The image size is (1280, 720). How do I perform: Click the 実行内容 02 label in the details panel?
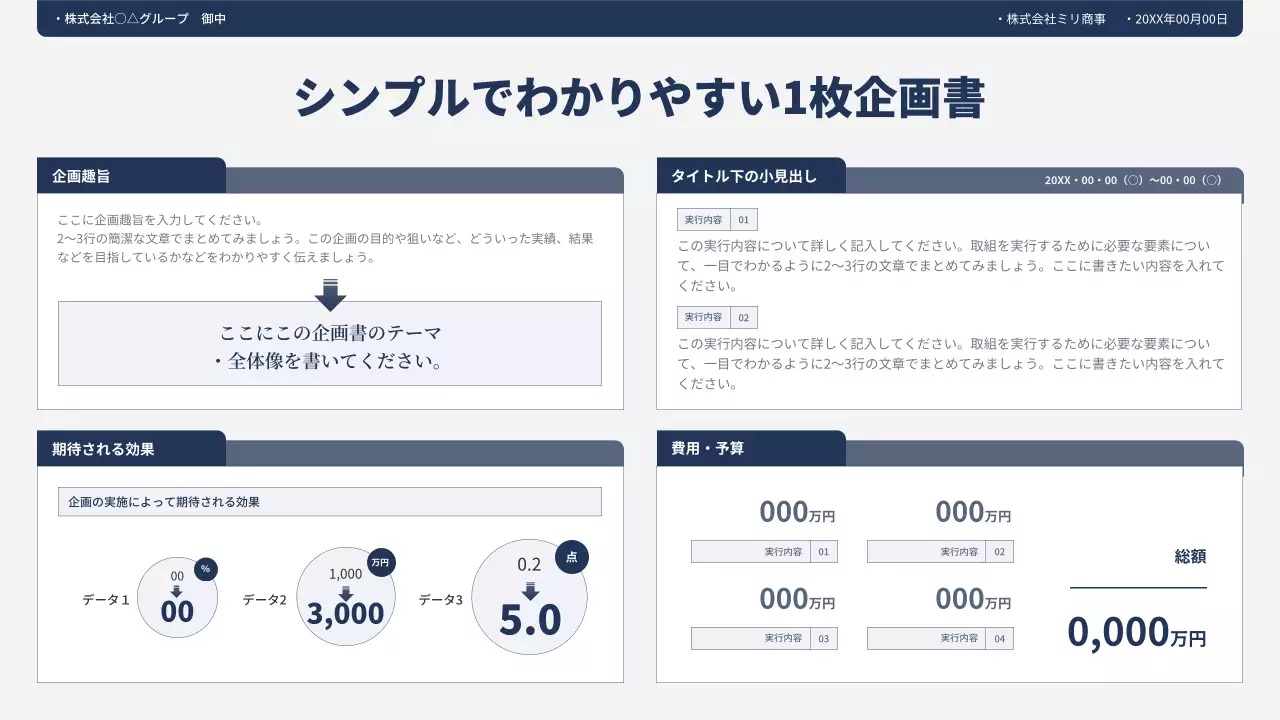pos(717,317)
